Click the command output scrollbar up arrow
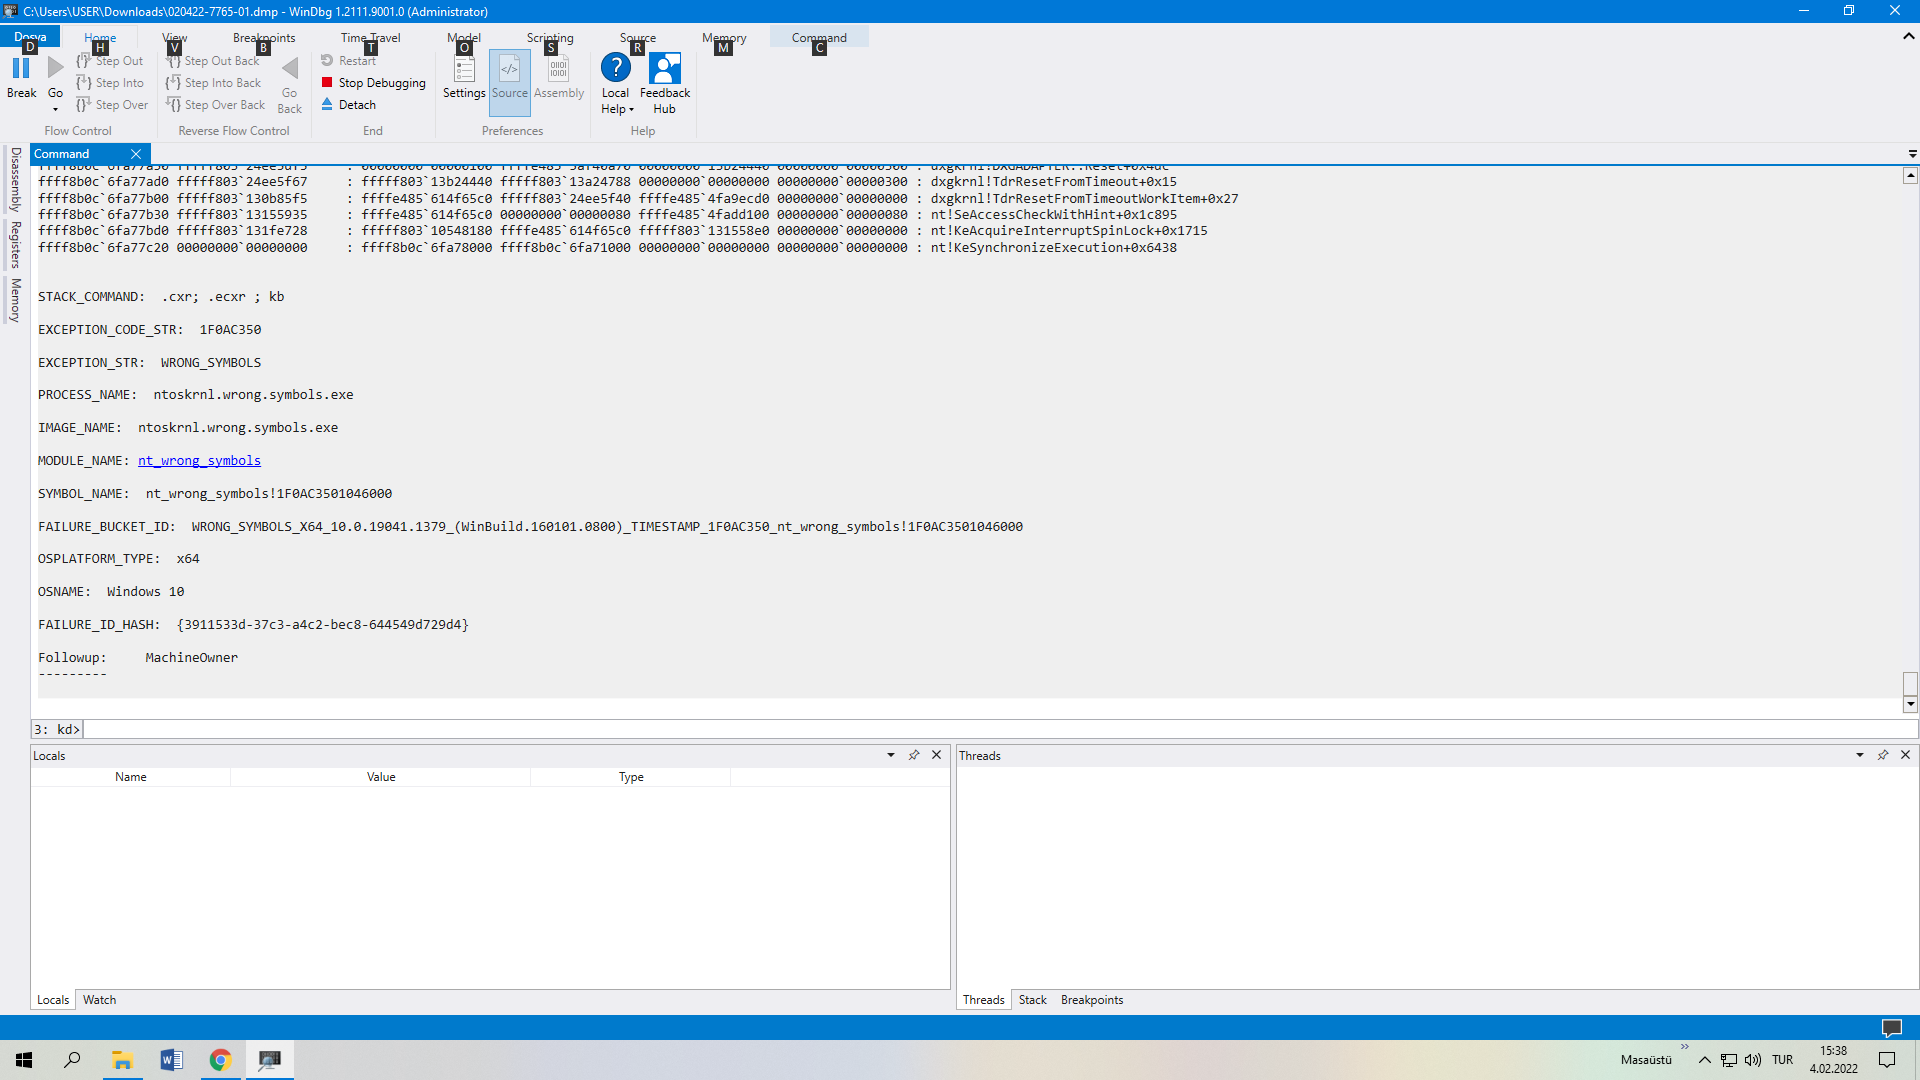This screenshot has width=1920, height=1080. click(x=1910, y=176)
